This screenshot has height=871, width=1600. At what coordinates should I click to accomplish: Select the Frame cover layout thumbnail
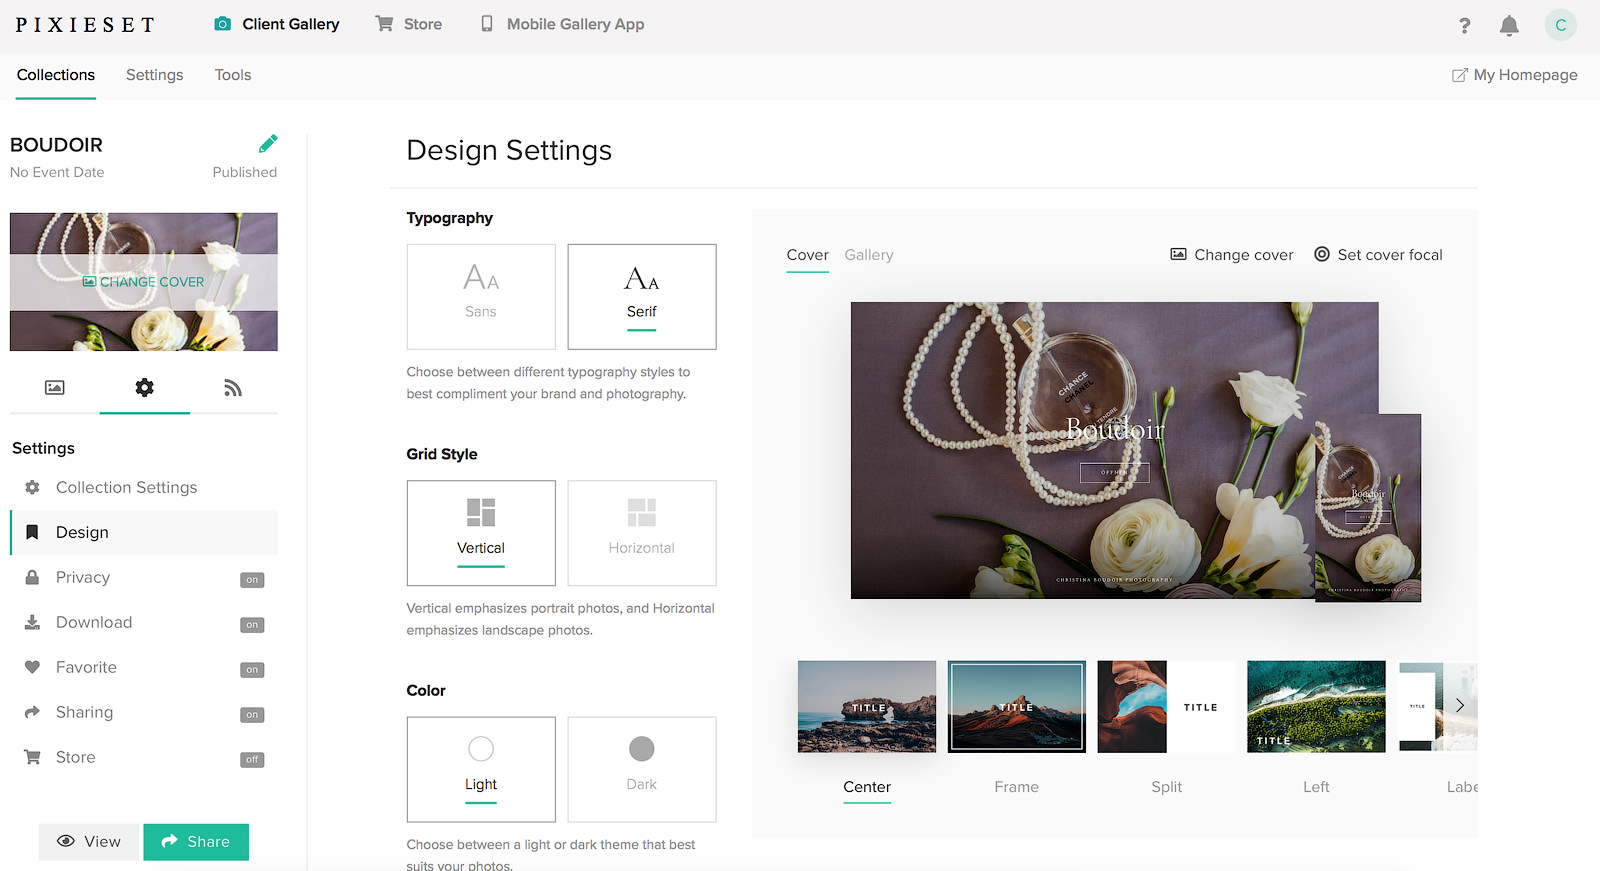click(1017, 706)
